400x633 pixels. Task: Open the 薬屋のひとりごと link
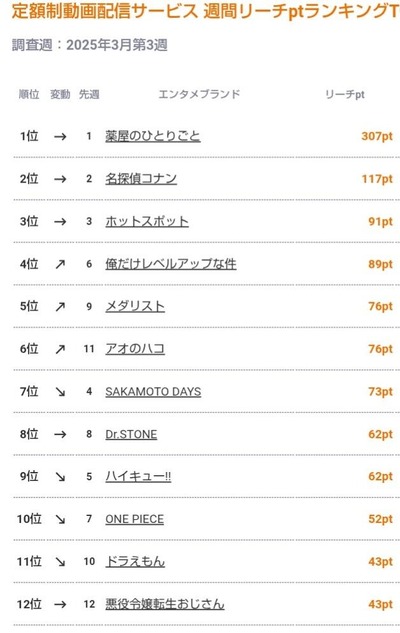point(153,136)
